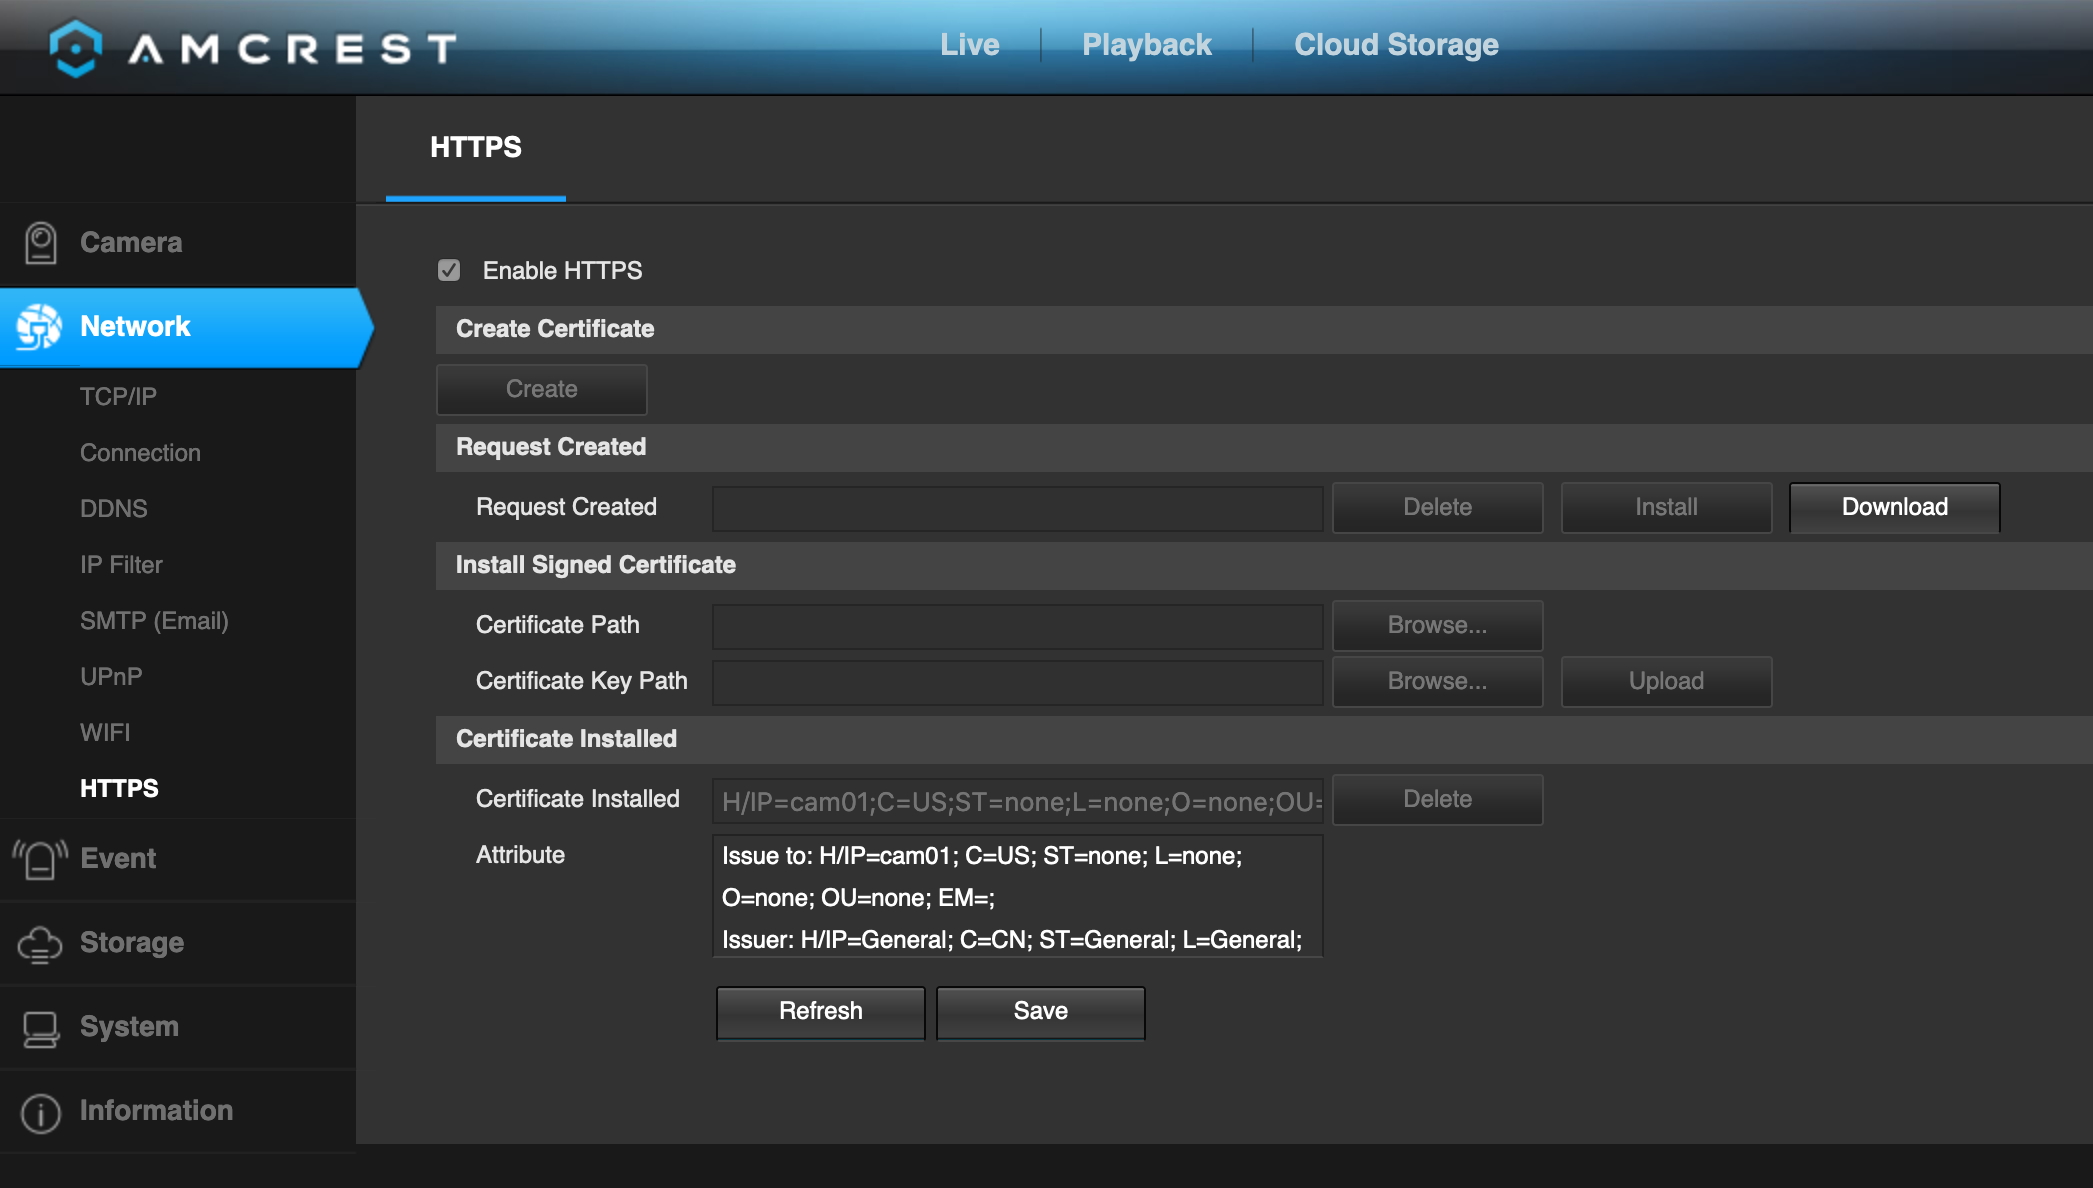Screen dimensions: 2093x1188
Task: Toggle the Enable HTTPS checkbox
Action: pyautogui.click(x=450, y=270)
